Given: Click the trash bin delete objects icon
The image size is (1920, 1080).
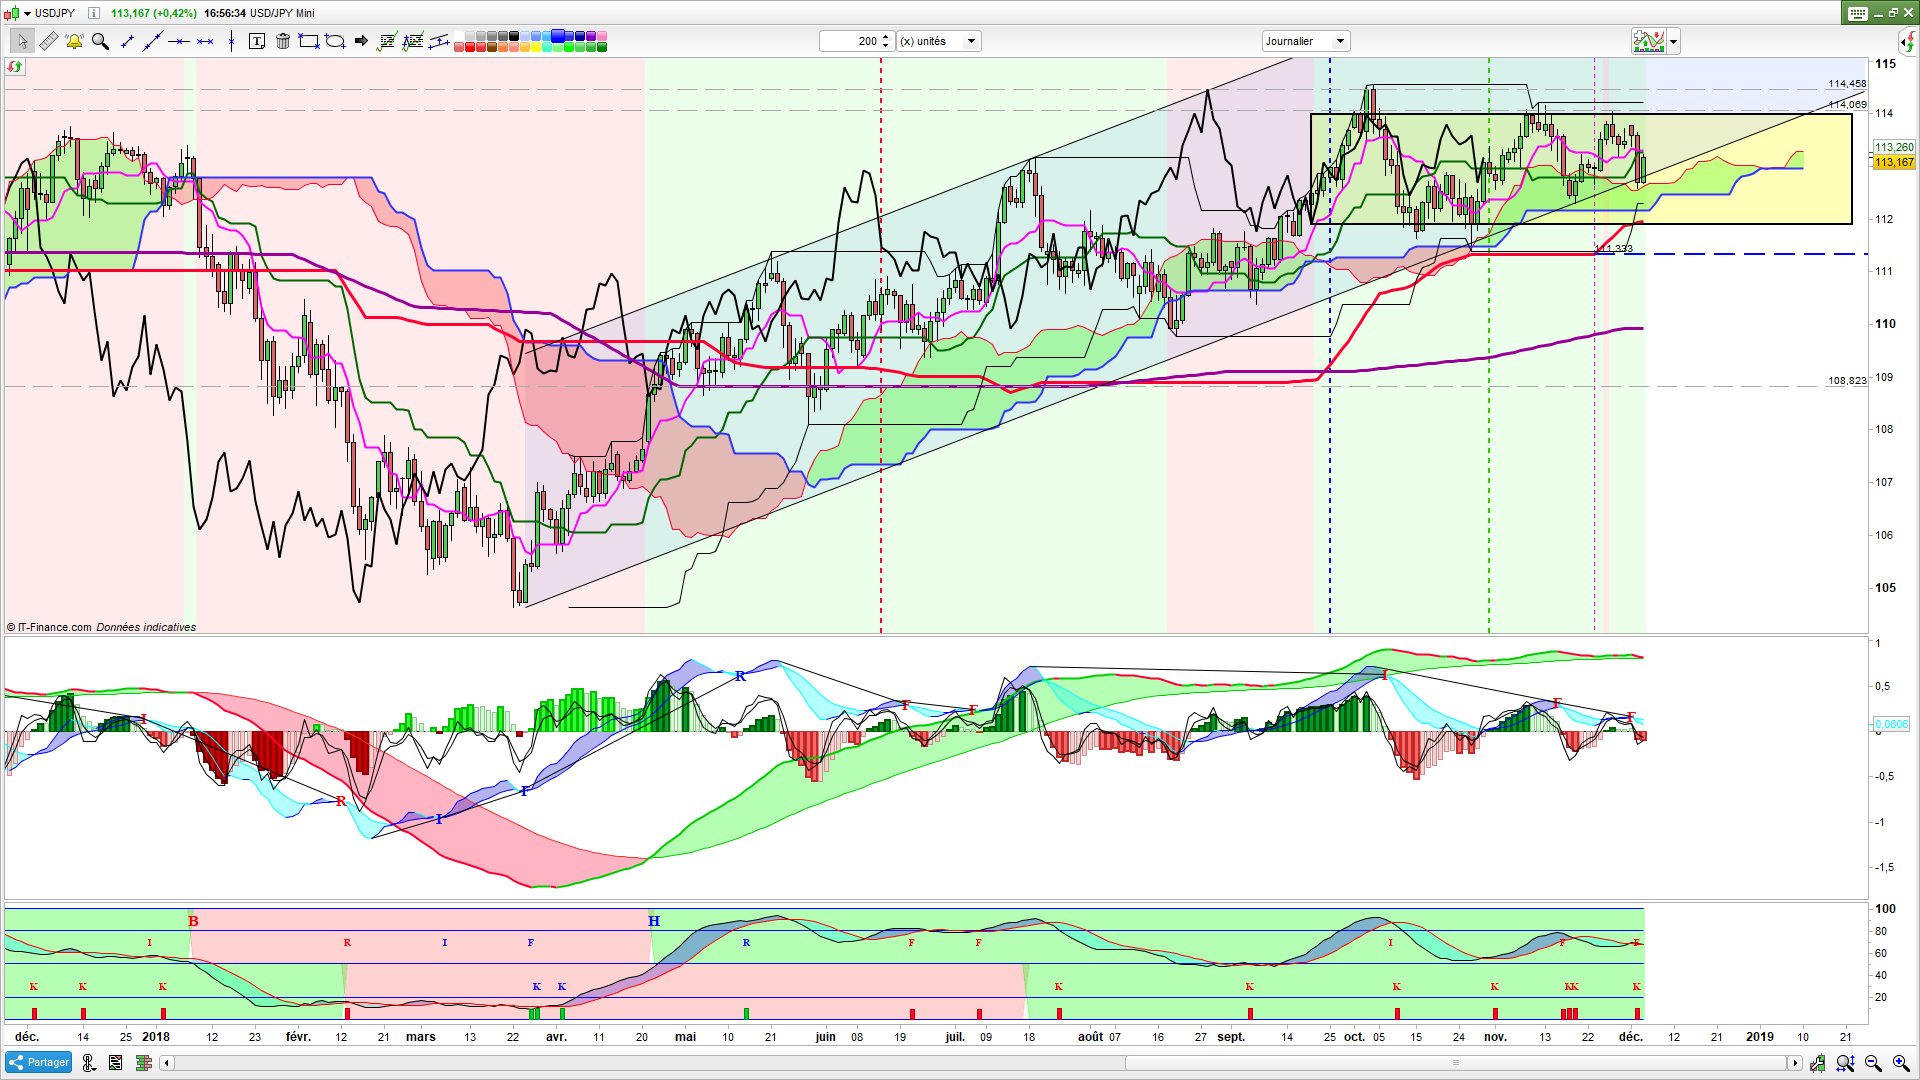Looking at the screenshot, I should point(283,41).
